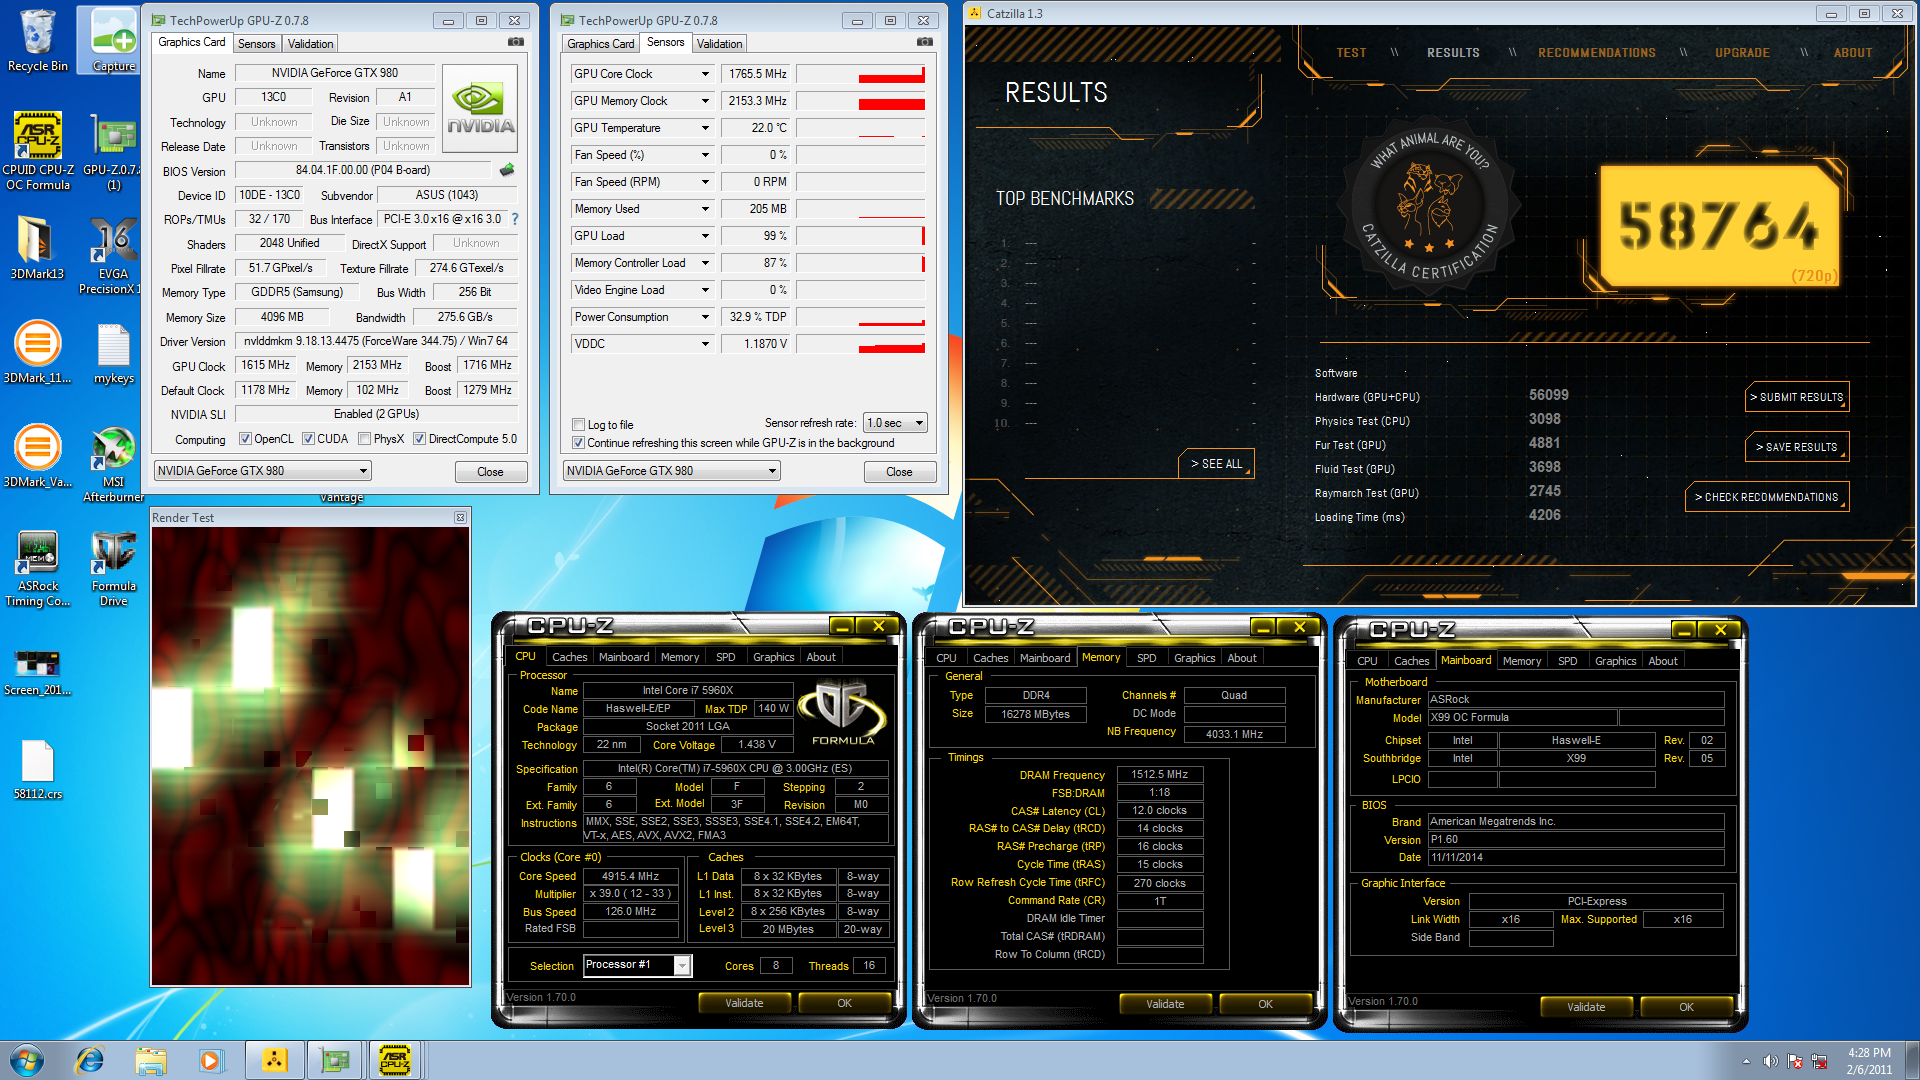Open the Caches tab in CPU-Z CPU window

tap(569, 657)
